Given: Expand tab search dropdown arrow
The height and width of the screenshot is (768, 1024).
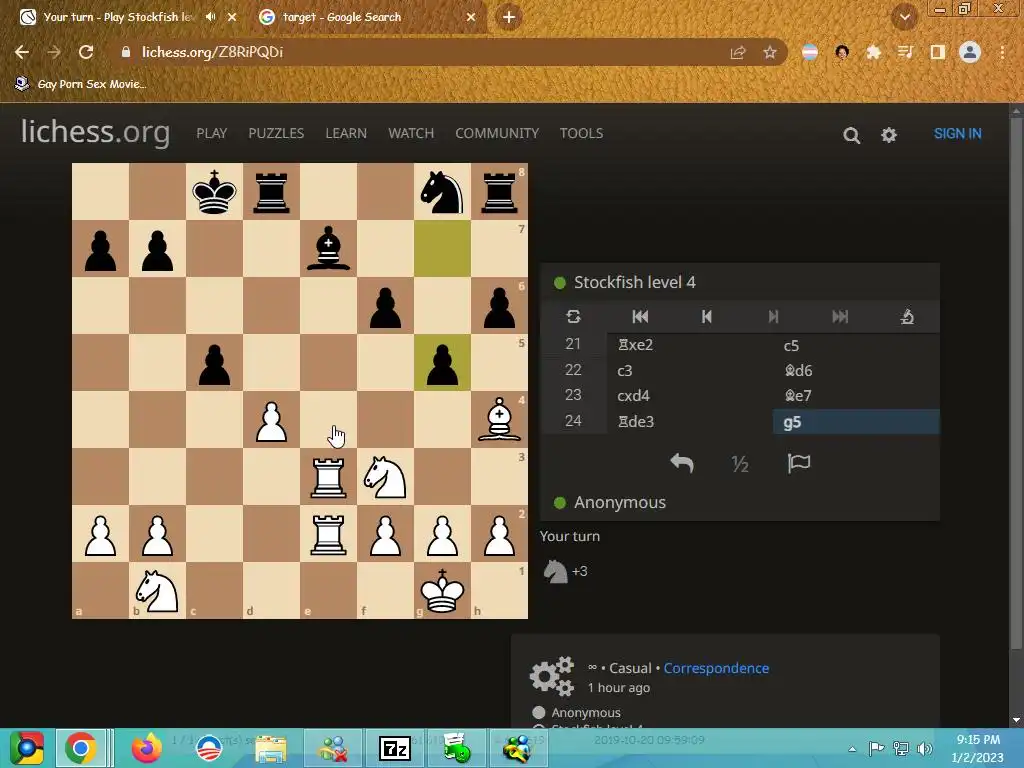Looking at the screenshot, I should [x=904, y=17].
